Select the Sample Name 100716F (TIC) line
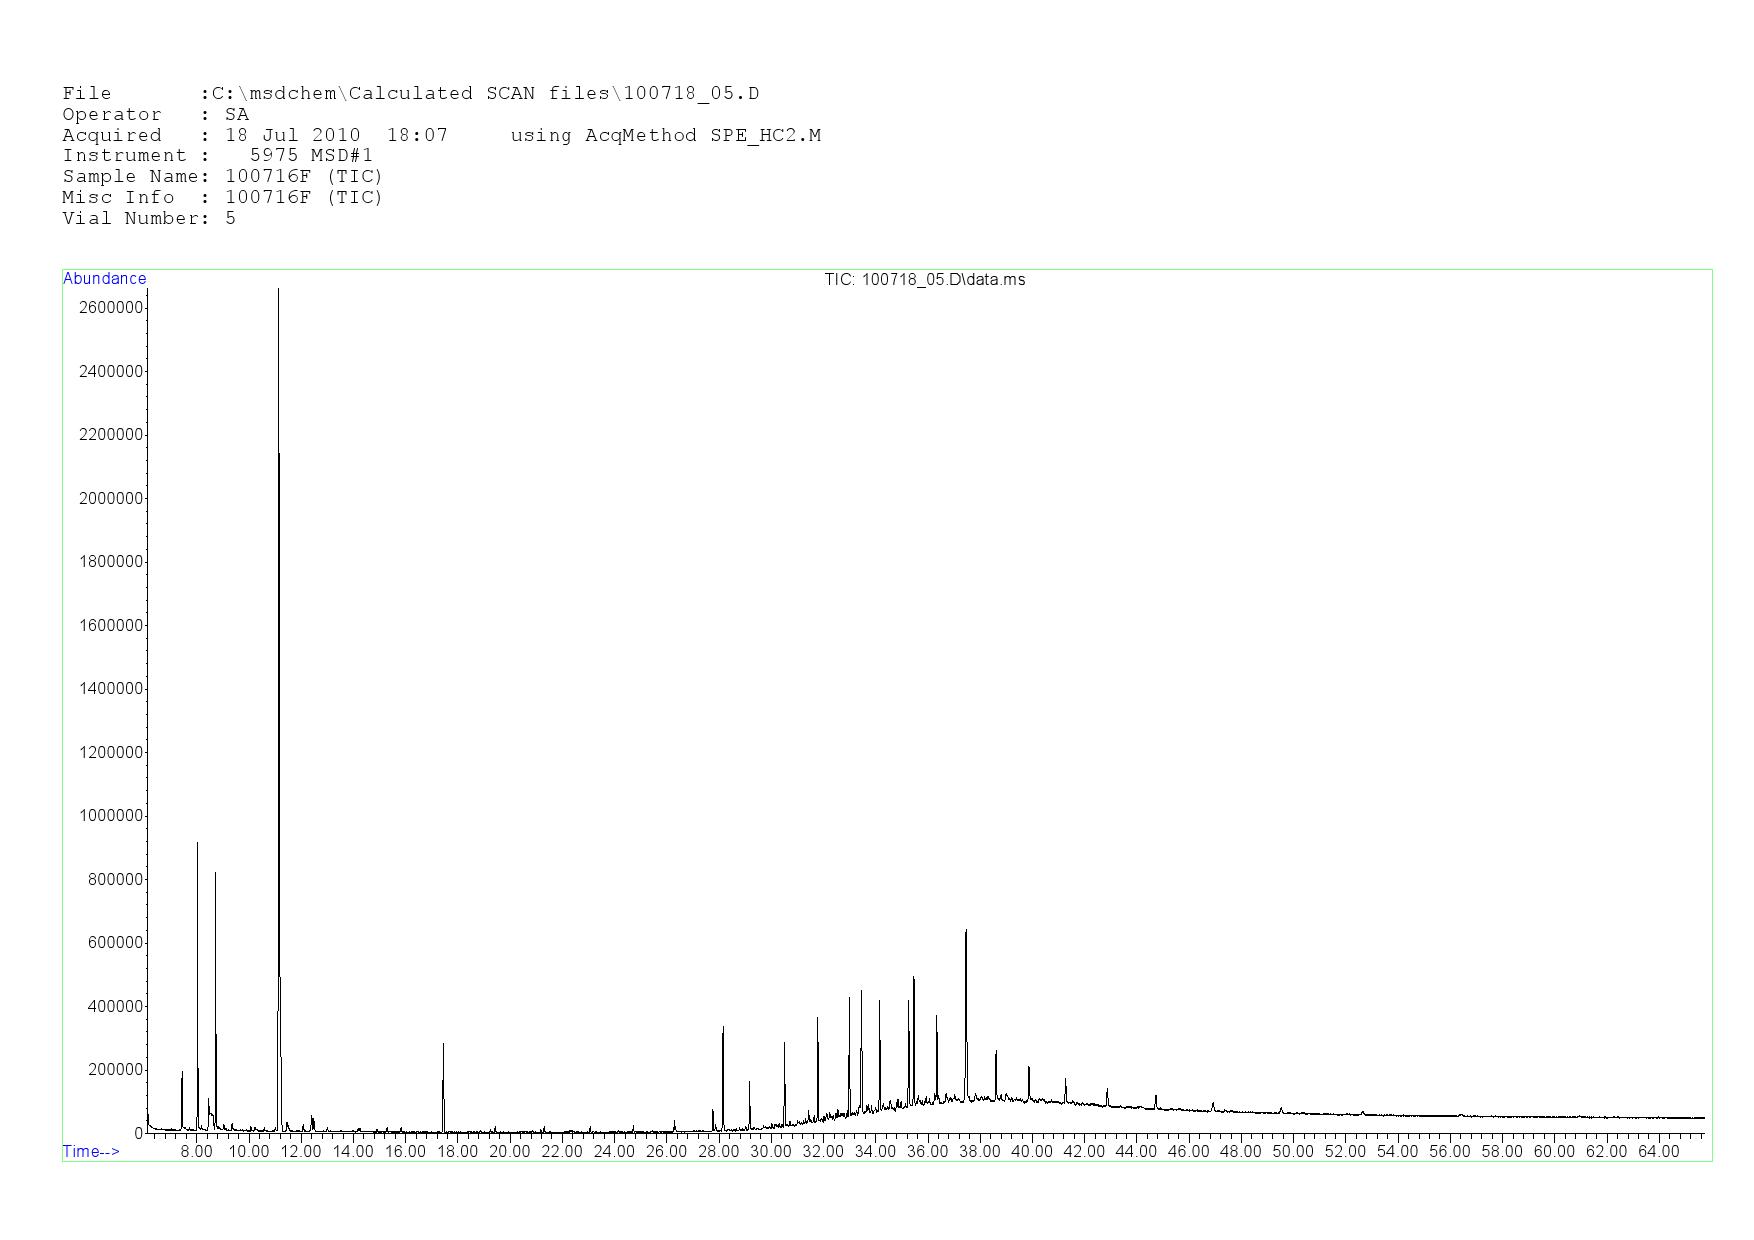This screenshot has height=1240, width=1754. [222, 177]
